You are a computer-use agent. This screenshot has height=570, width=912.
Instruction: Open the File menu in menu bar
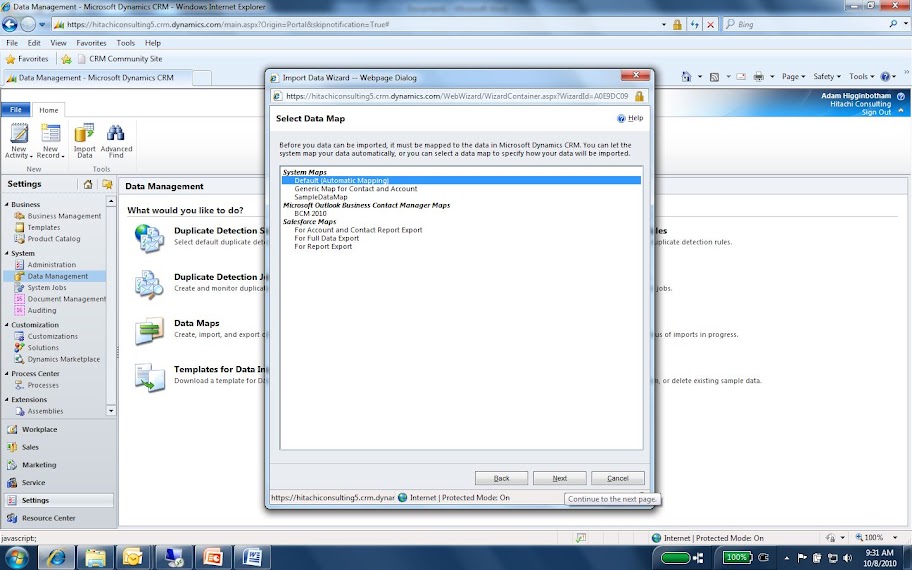coord(12,43)
